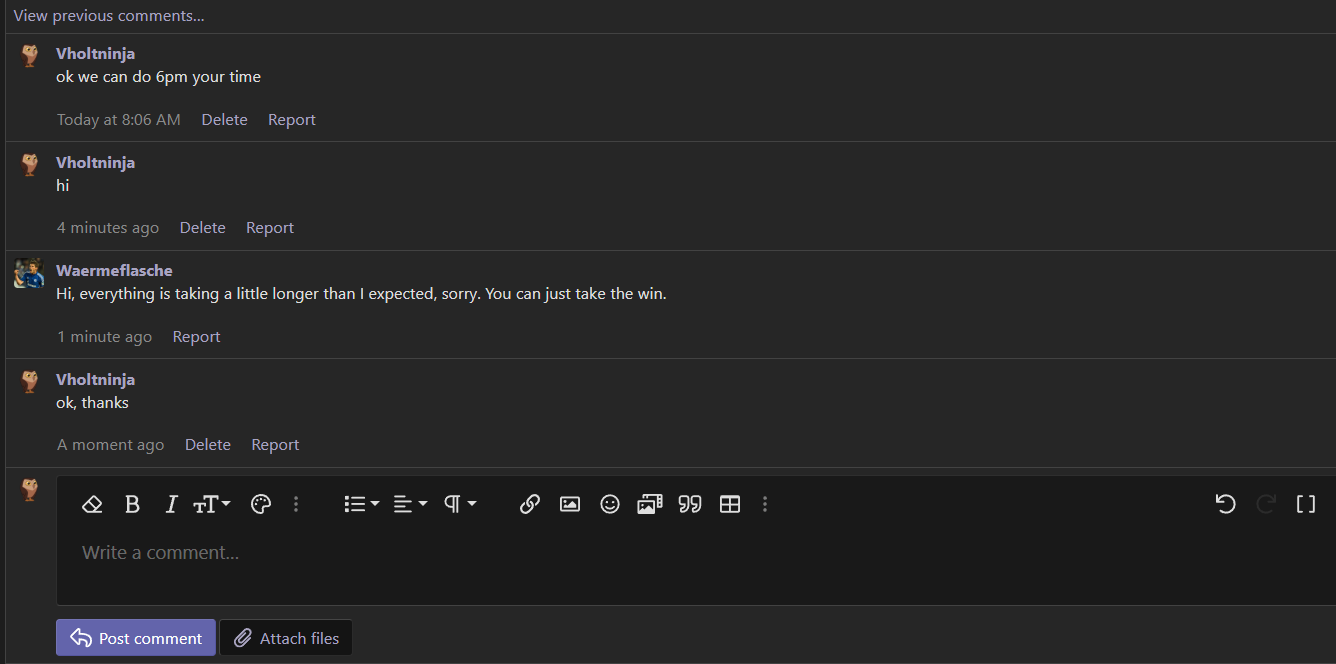The height and width of the screenshot is (664, 1336).
Task: Open more text options menu after palette
Action: point(296,504)
